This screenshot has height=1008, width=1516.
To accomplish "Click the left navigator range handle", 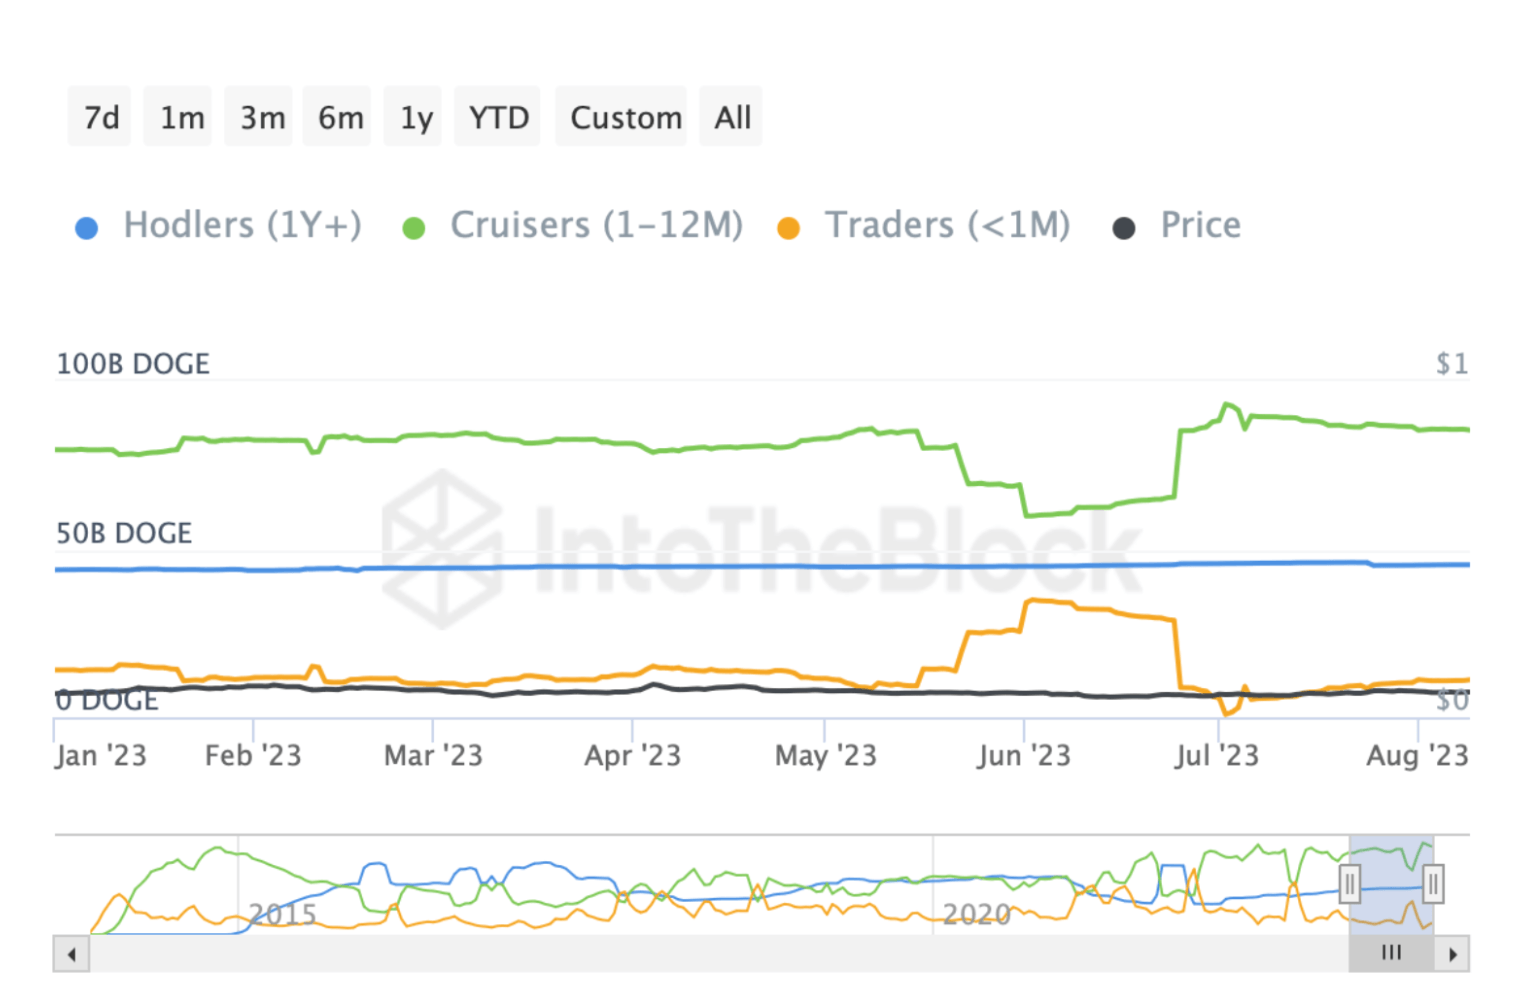I will coord(1349,884).
